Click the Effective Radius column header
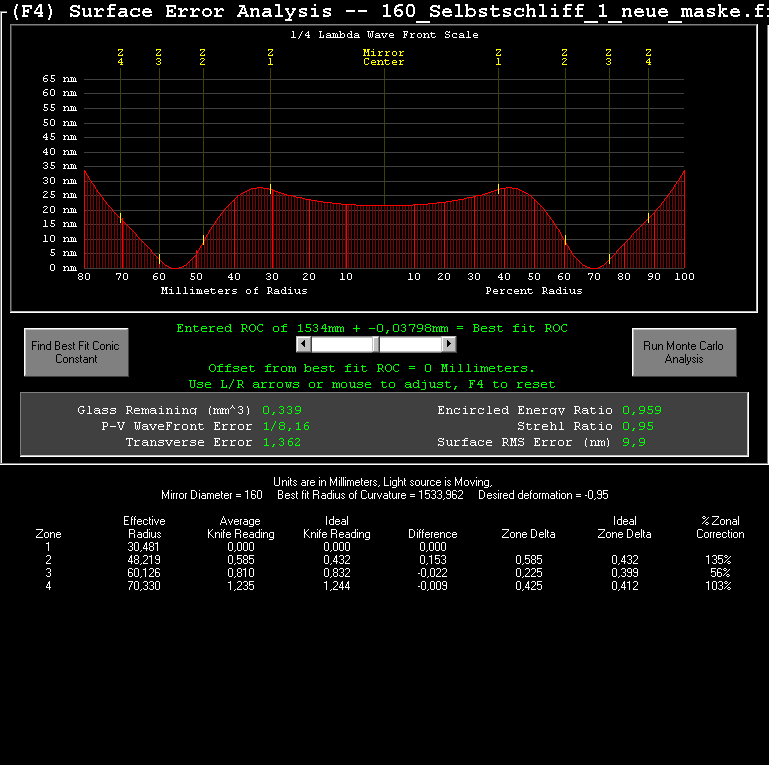Image resolution: width=769 pixels, height=765 pixels. pos(144,527)
